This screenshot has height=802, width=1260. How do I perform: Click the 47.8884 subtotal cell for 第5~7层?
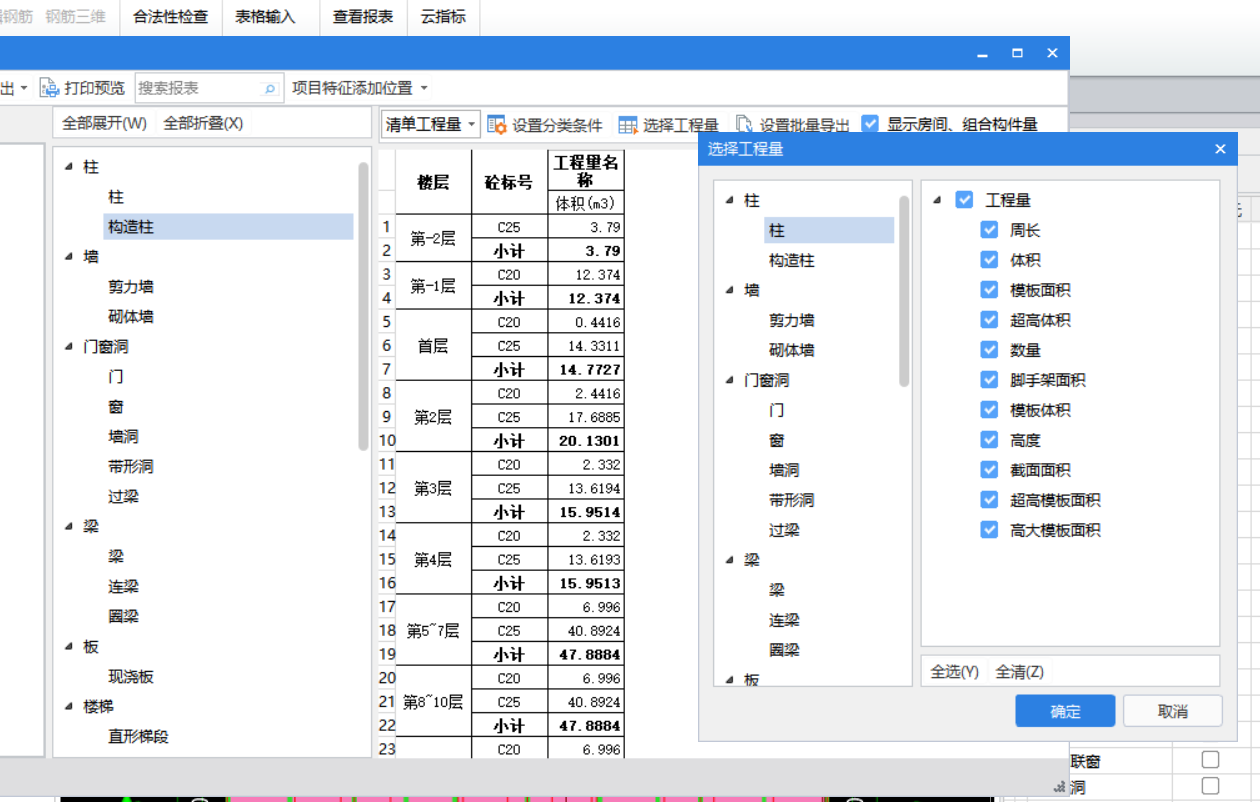coord(586,654)
